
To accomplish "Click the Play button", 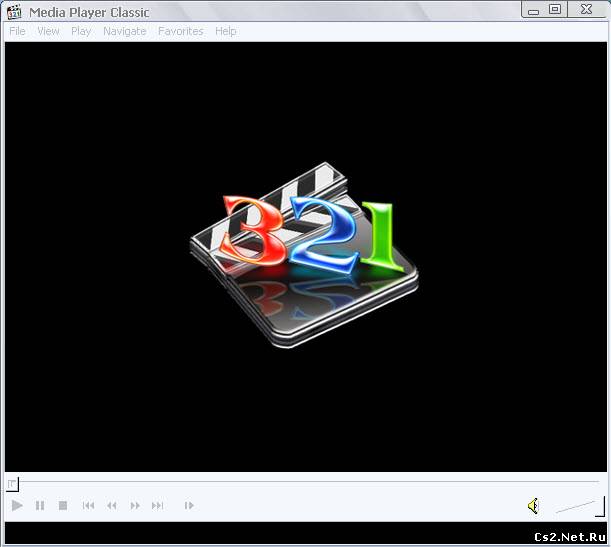I will 17,505.
